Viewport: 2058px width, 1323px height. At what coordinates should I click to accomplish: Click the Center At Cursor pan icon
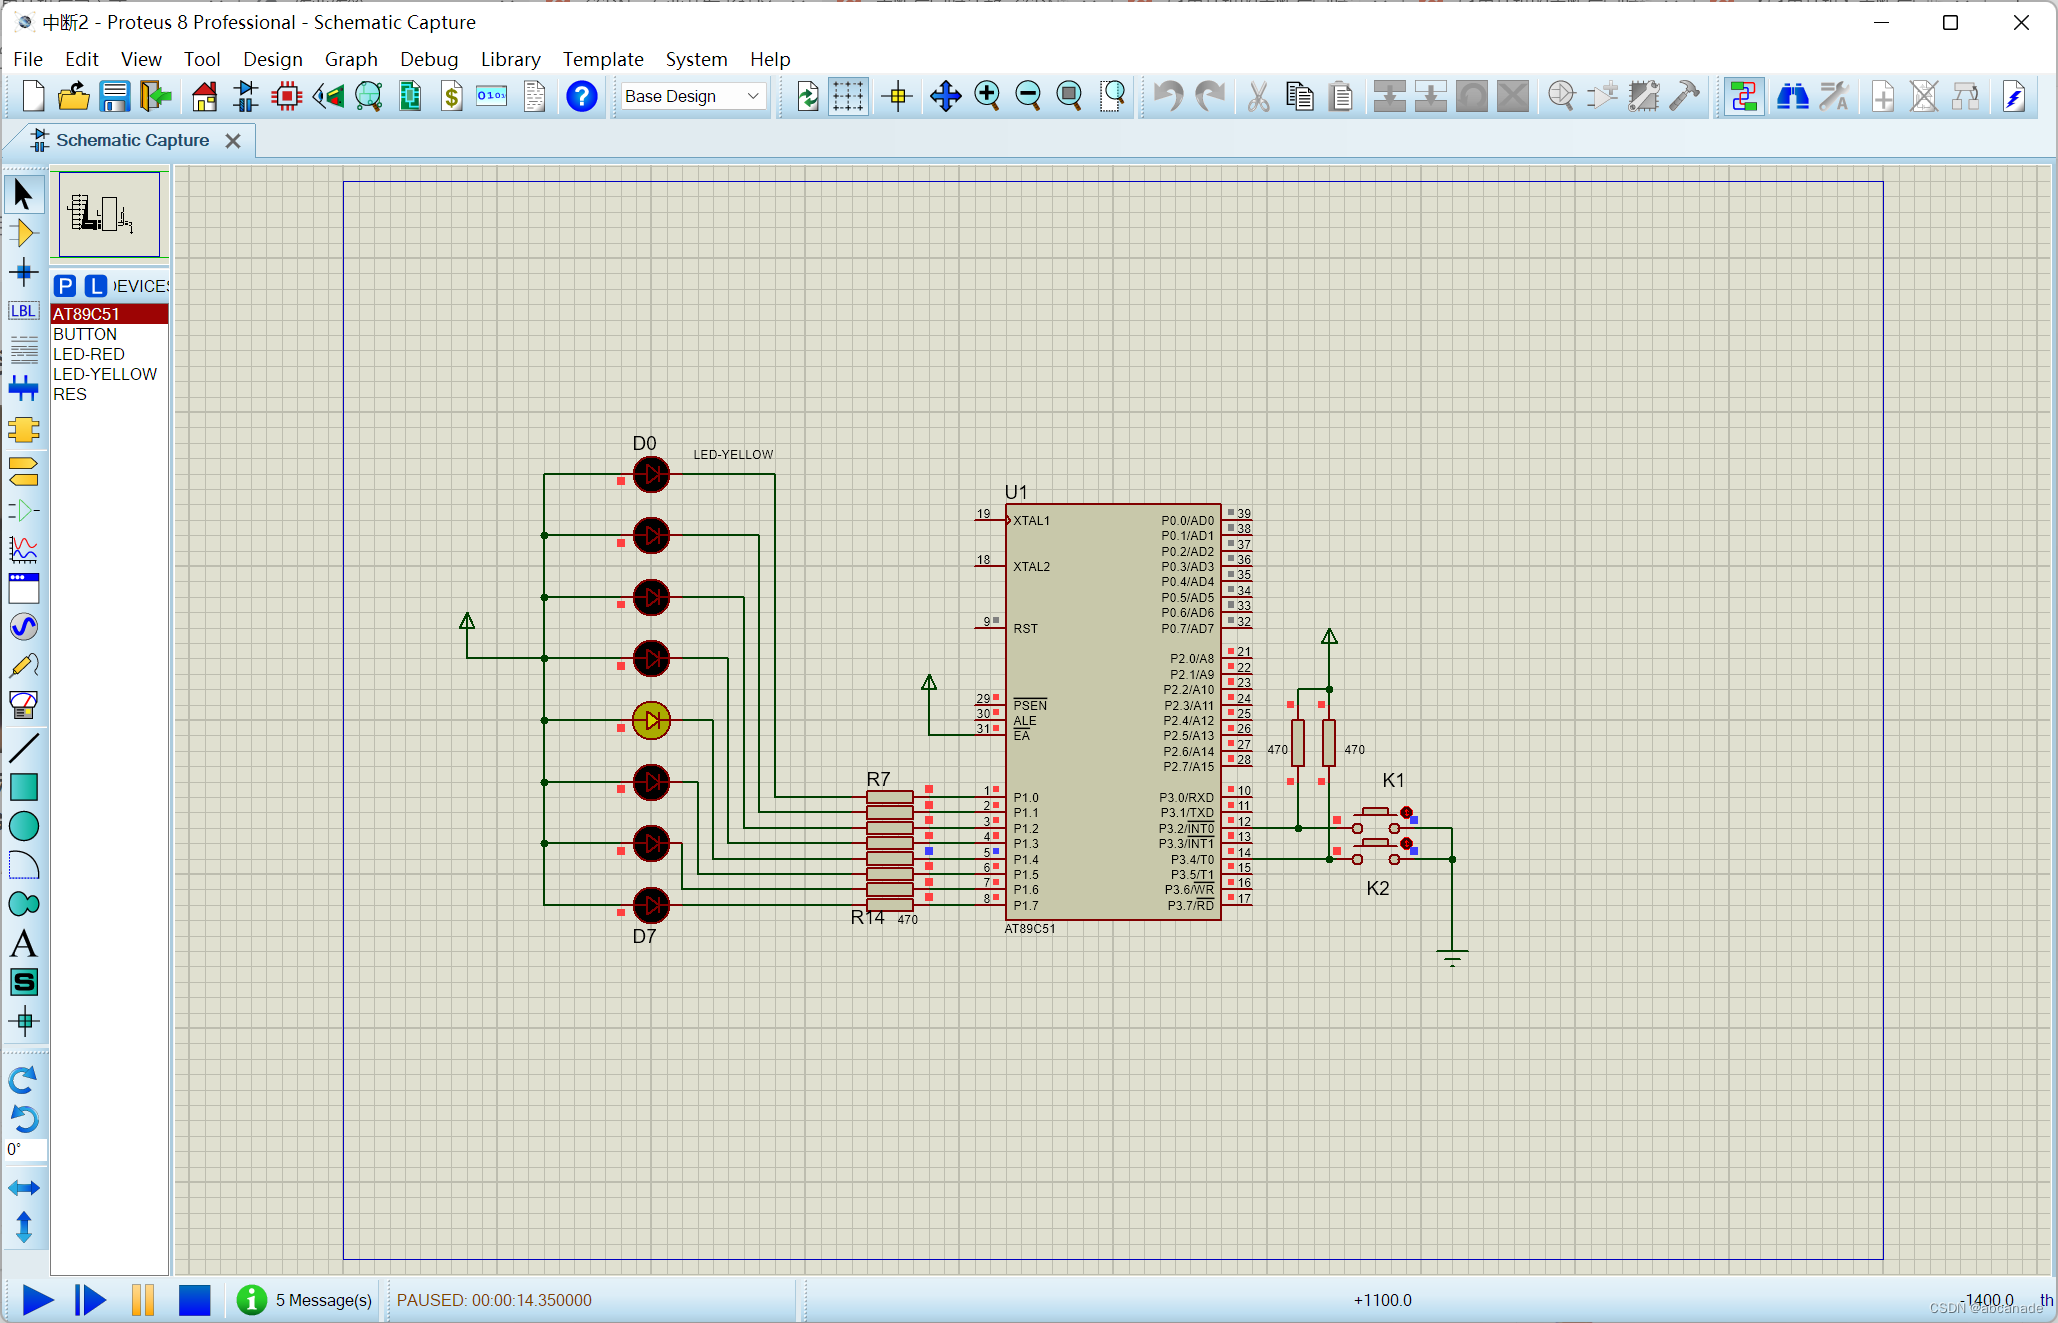pyautogui.click(x=945, y=96)
